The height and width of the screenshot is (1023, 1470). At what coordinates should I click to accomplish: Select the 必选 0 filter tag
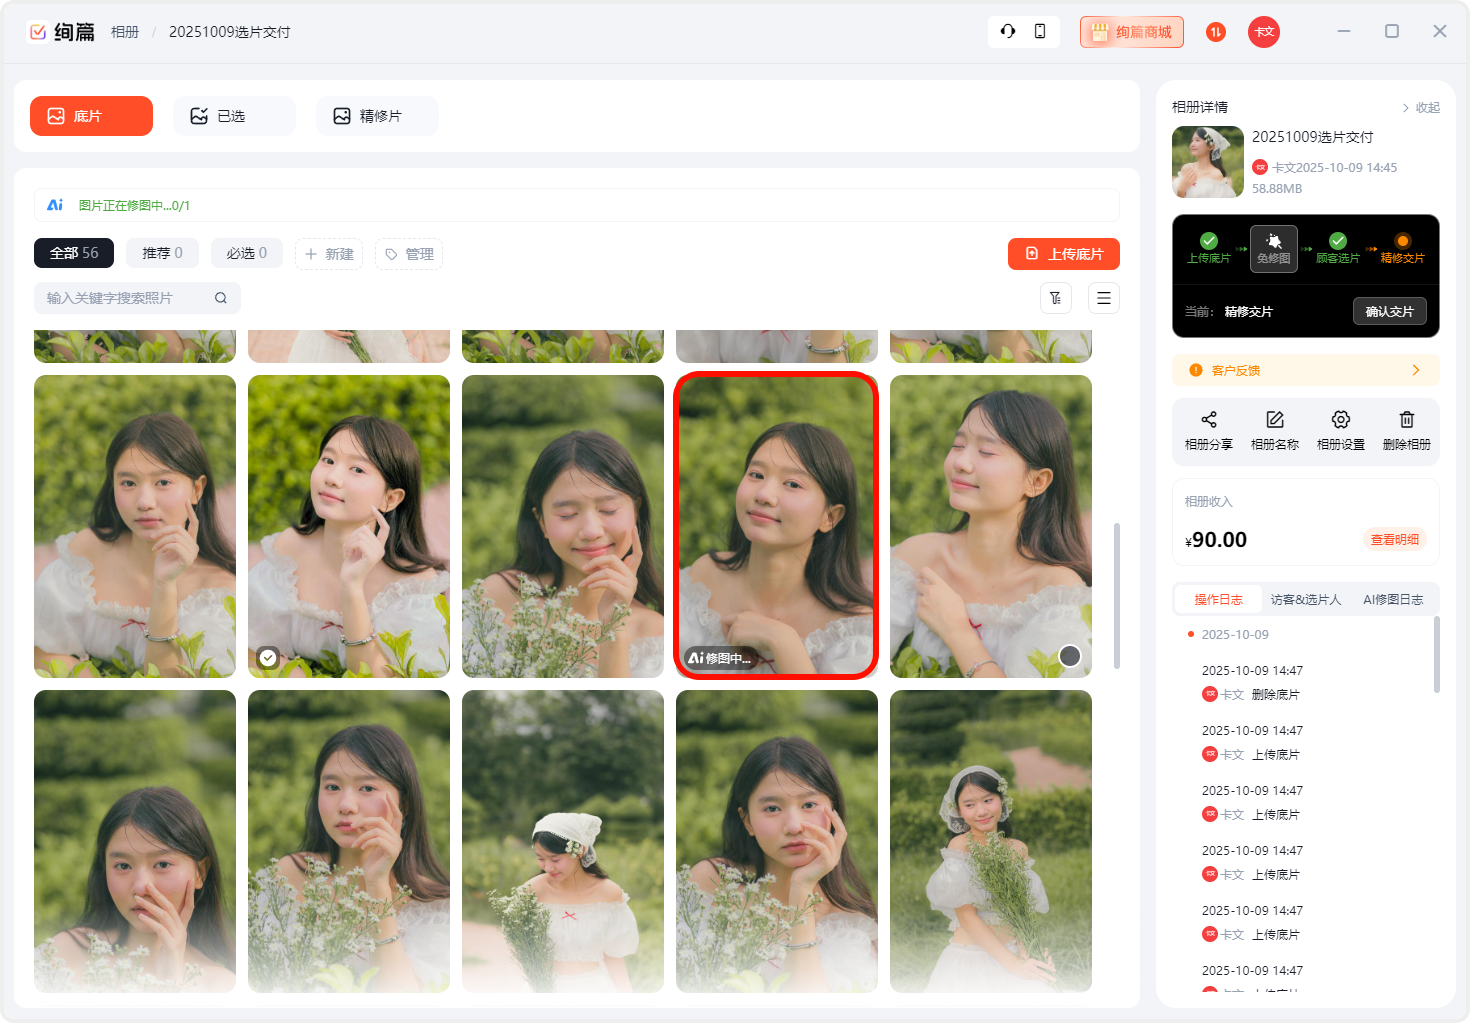point(246,253)
